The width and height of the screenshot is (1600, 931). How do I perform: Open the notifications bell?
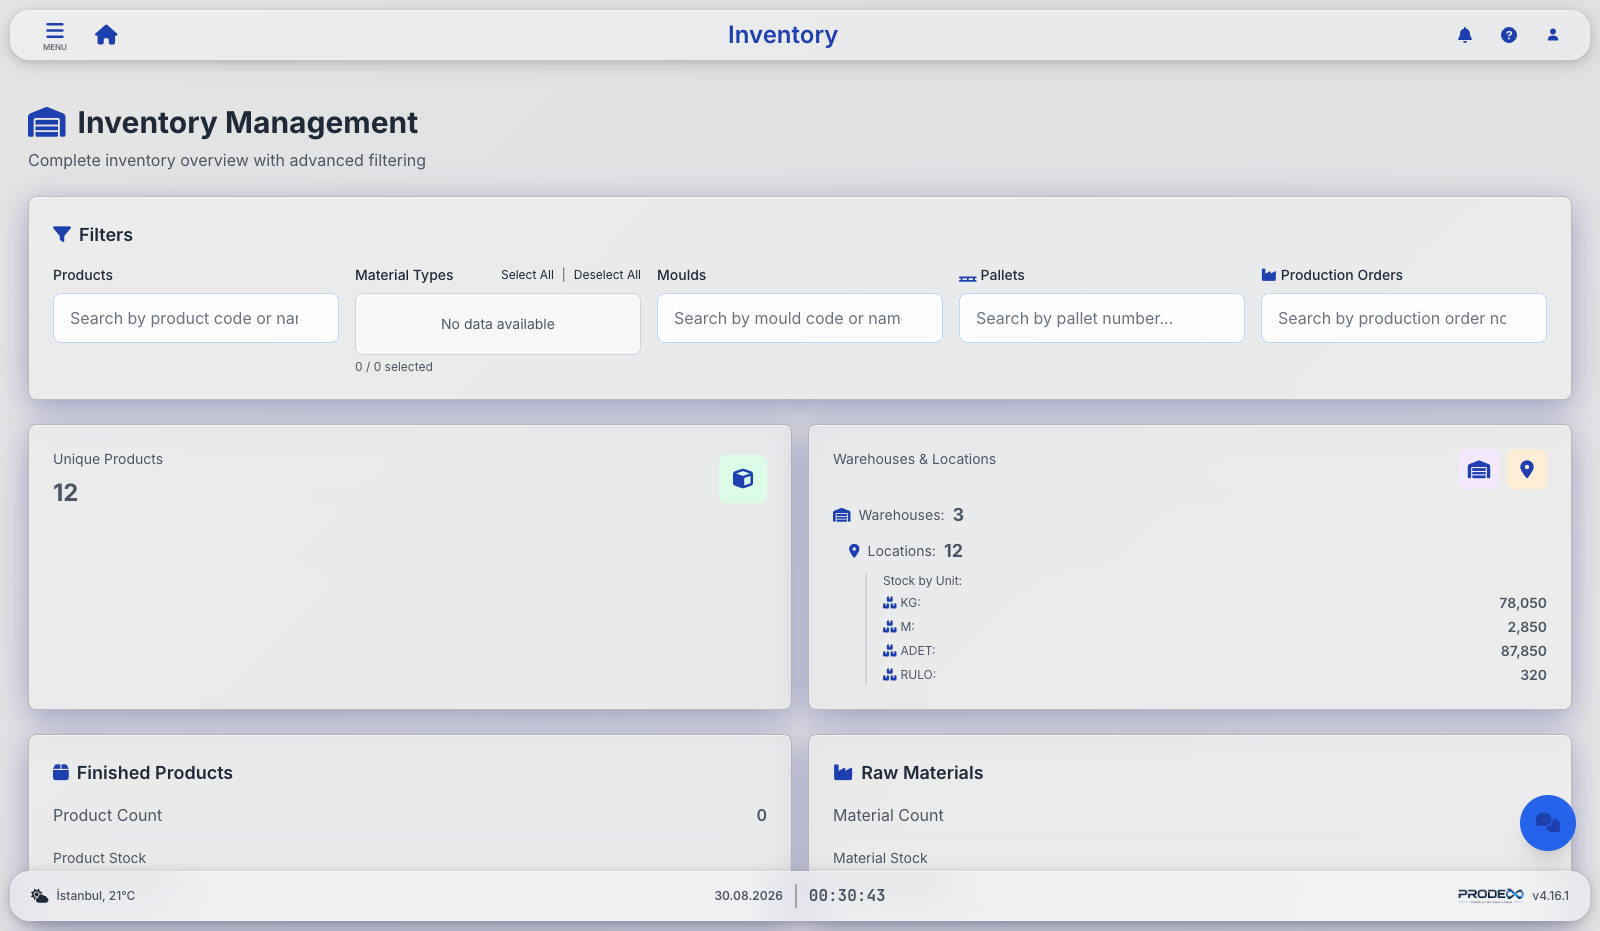1465,35
